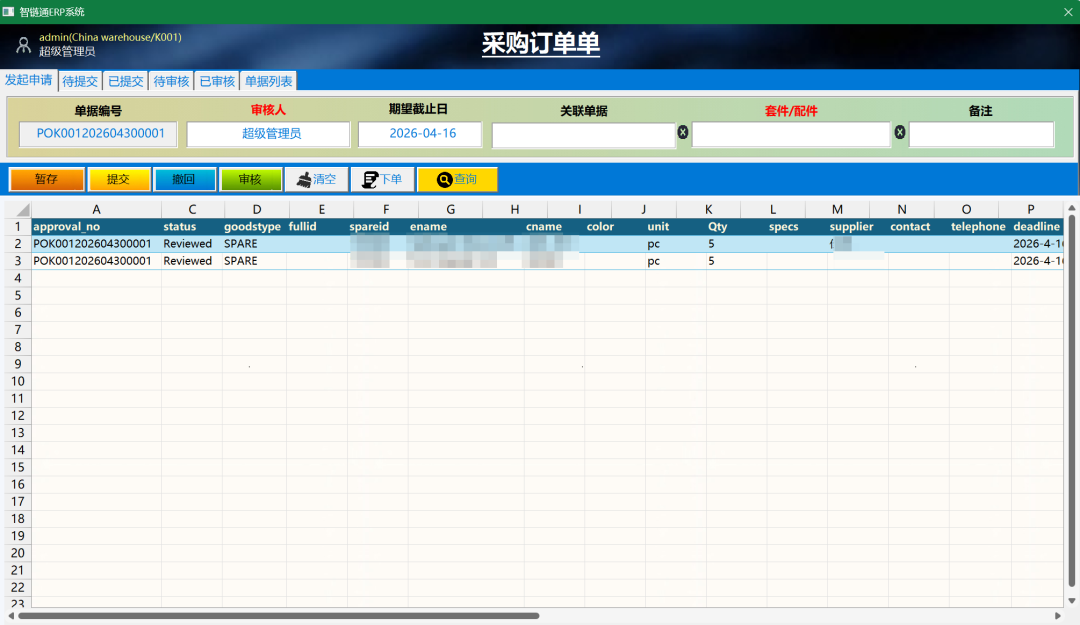Click the ERP app icon in title bar
This screenshot has width=1080, height=625.
[x=8, y=12]
